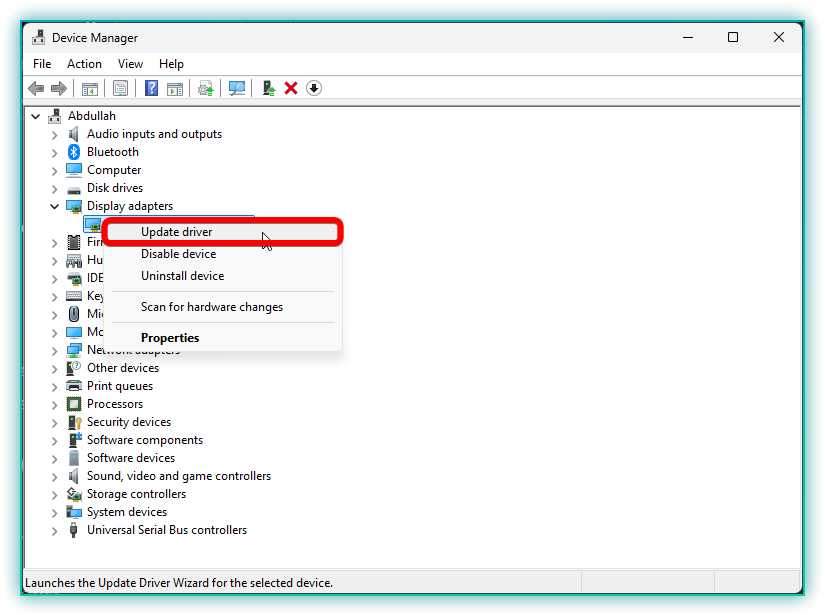The height and width of the screenshot is (616, 825).
Task: Select the Print queues label
Action: (x=120, y=386)
